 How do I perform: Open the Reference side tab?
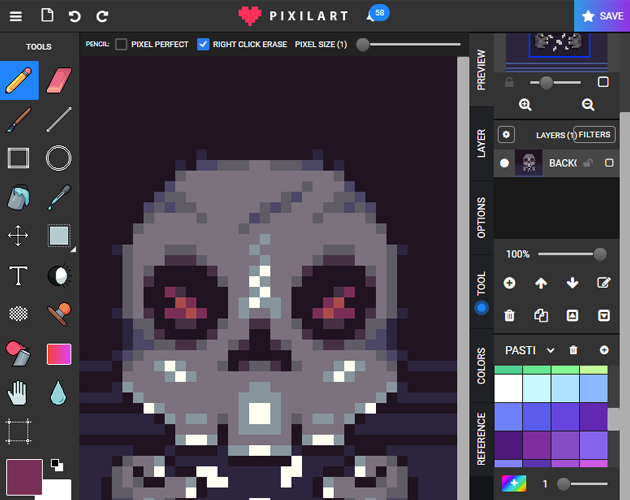(481, 438)
